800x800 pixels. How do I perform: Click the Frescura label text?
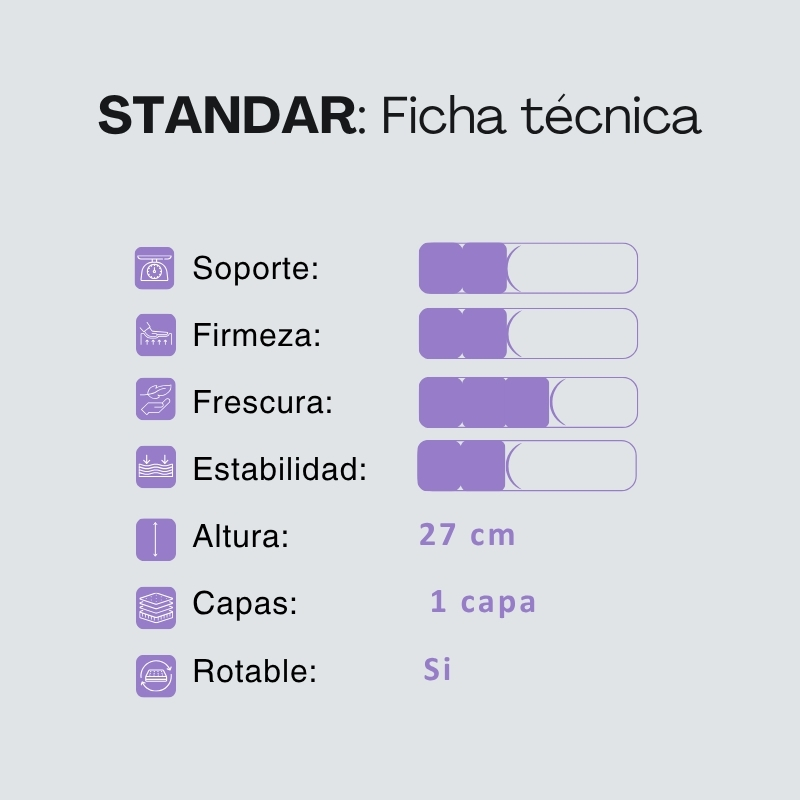(262, 402)
